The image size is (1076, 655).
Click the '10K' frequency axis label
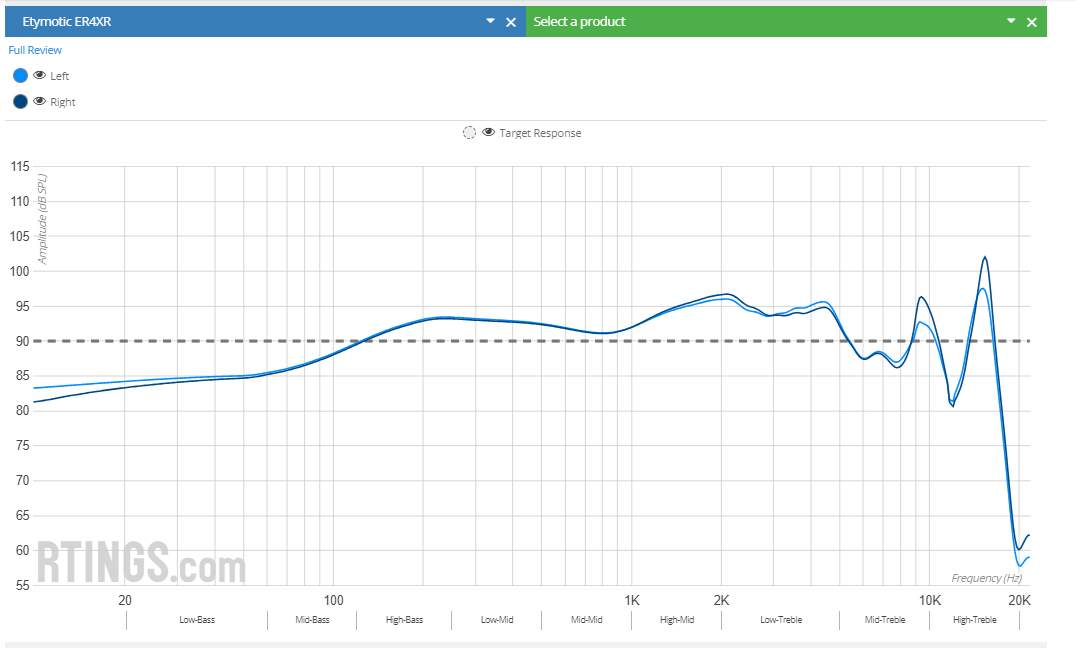coord(930,600)
